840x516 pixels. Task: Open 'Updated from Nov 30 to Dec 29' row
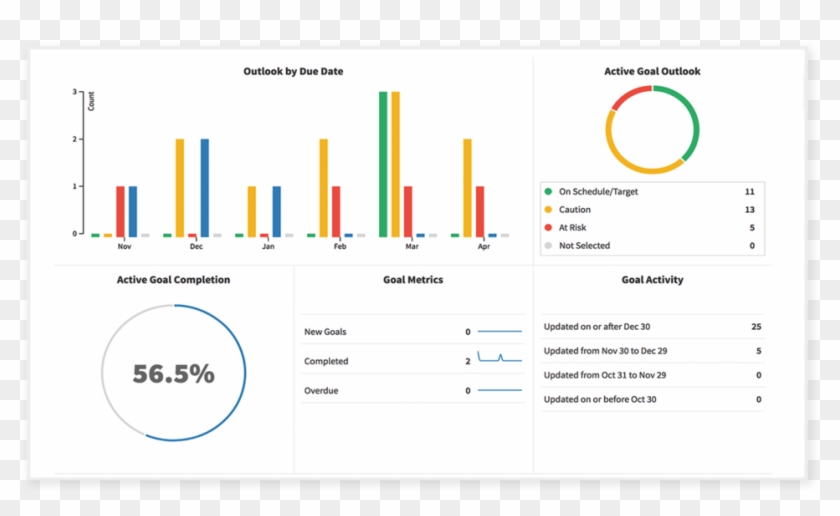tap(651, 351)
